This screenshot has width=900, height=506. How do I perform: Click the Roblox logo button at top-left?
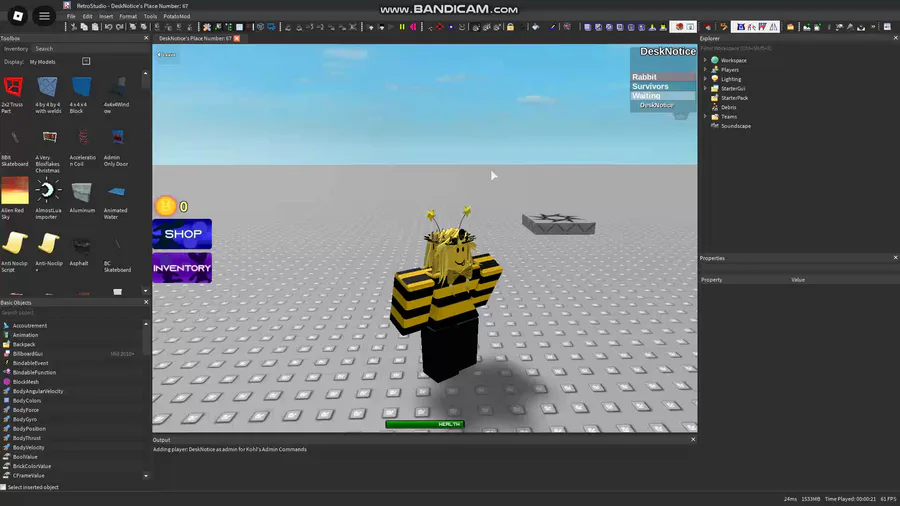point(18,16)
